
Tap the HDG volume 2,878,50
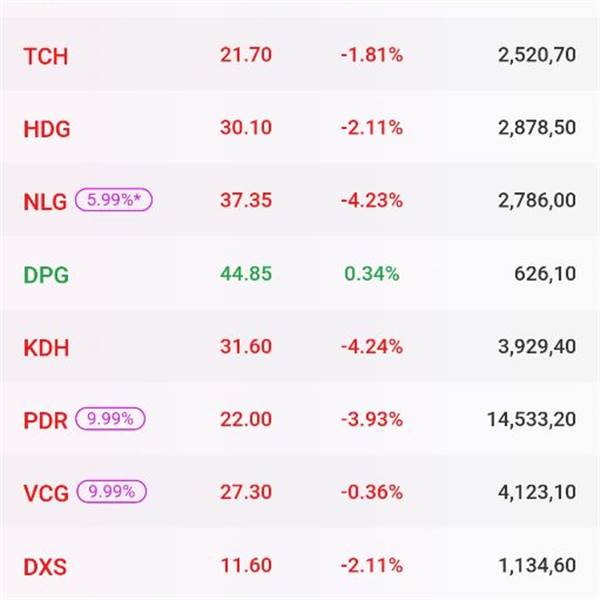pos(536,128)
